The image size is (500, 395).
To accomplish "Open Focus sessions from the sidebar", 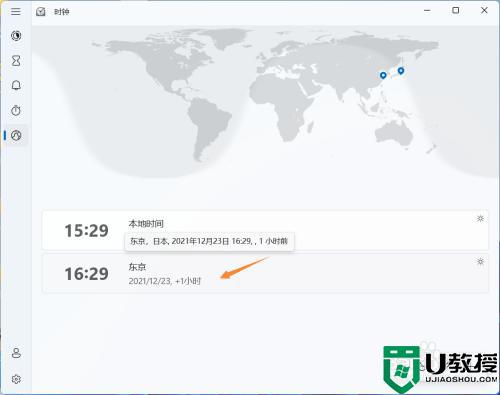I will tap(16, 35).
